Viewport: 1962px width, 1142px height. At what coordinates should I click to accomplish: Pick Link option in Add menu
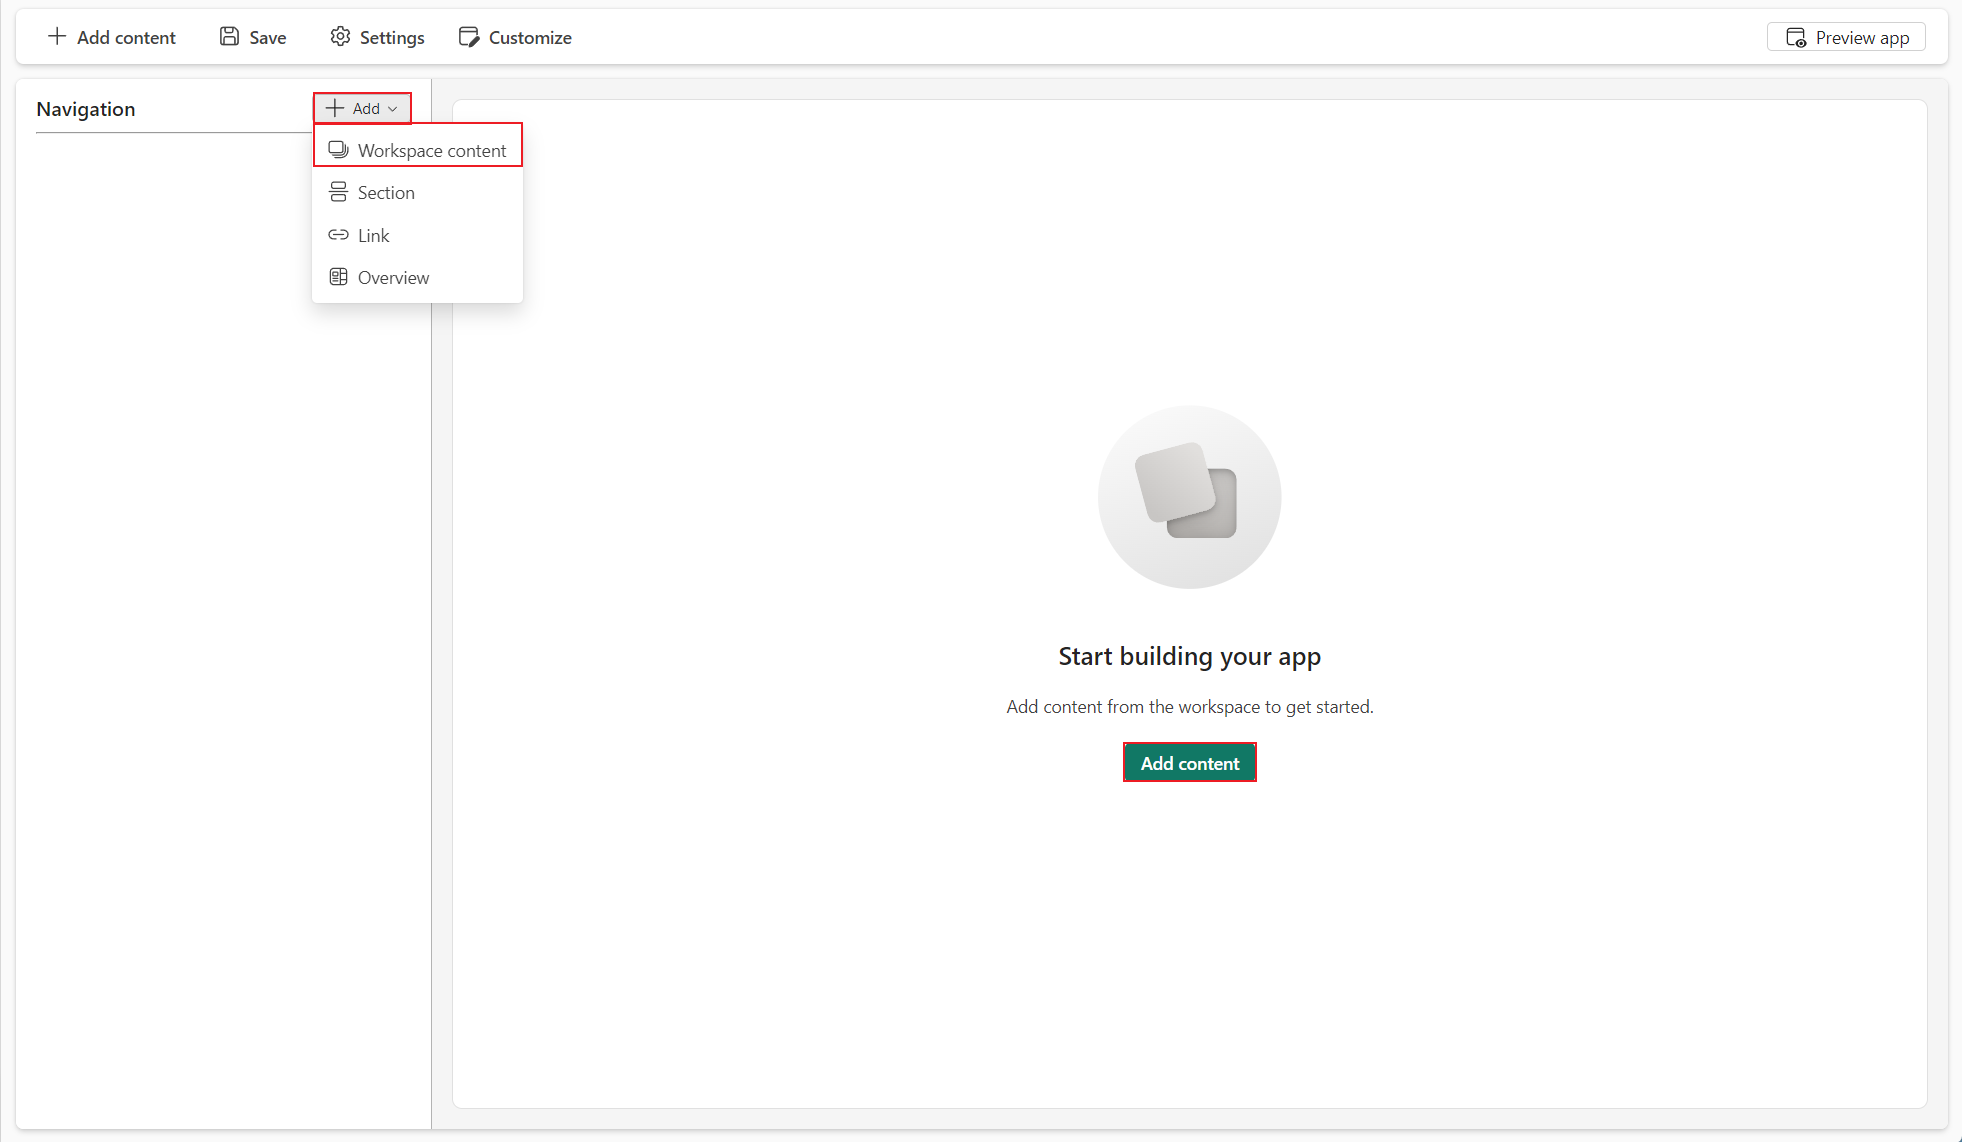pos(374,236)
